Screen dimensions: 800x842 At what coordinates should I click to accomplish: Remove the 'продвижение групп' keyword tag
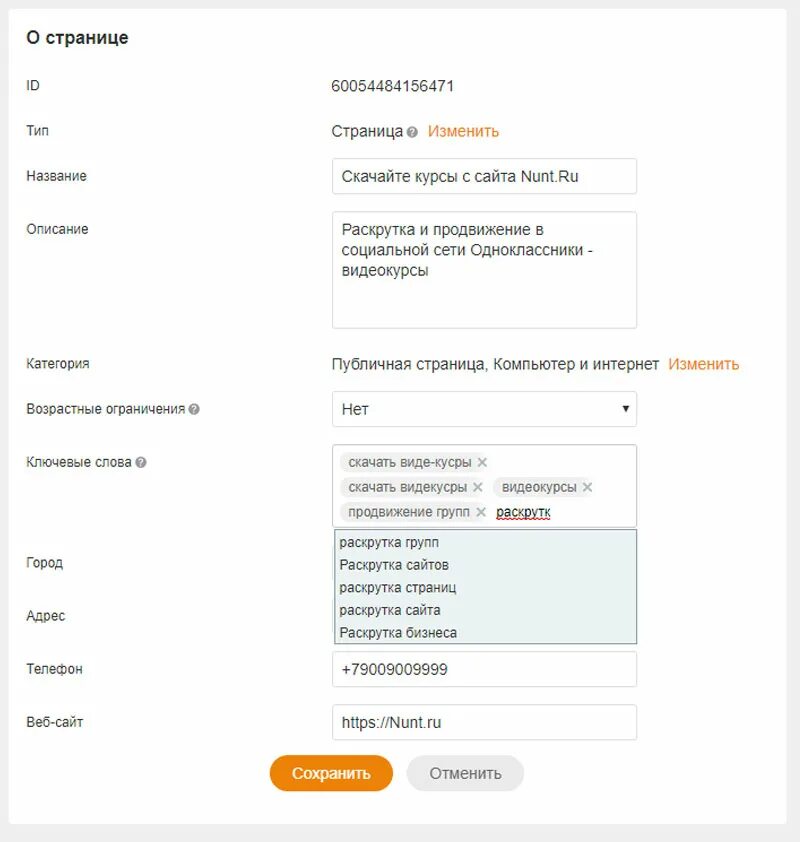pyautogui.click(x=481, y=512)
